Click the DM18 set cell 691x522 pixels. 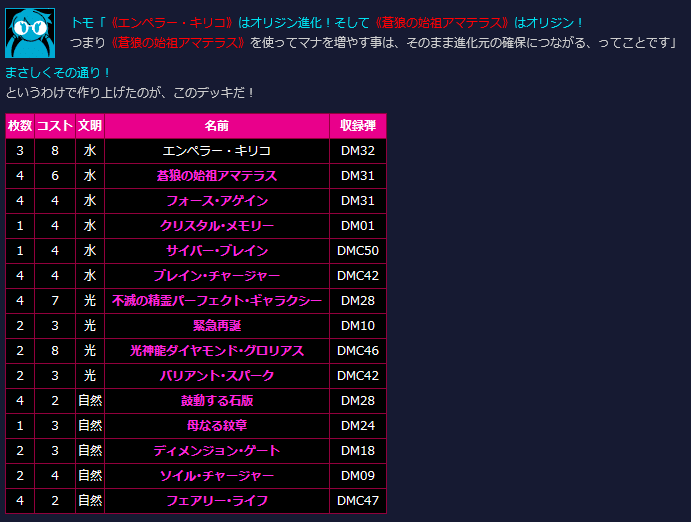[358, 451]
